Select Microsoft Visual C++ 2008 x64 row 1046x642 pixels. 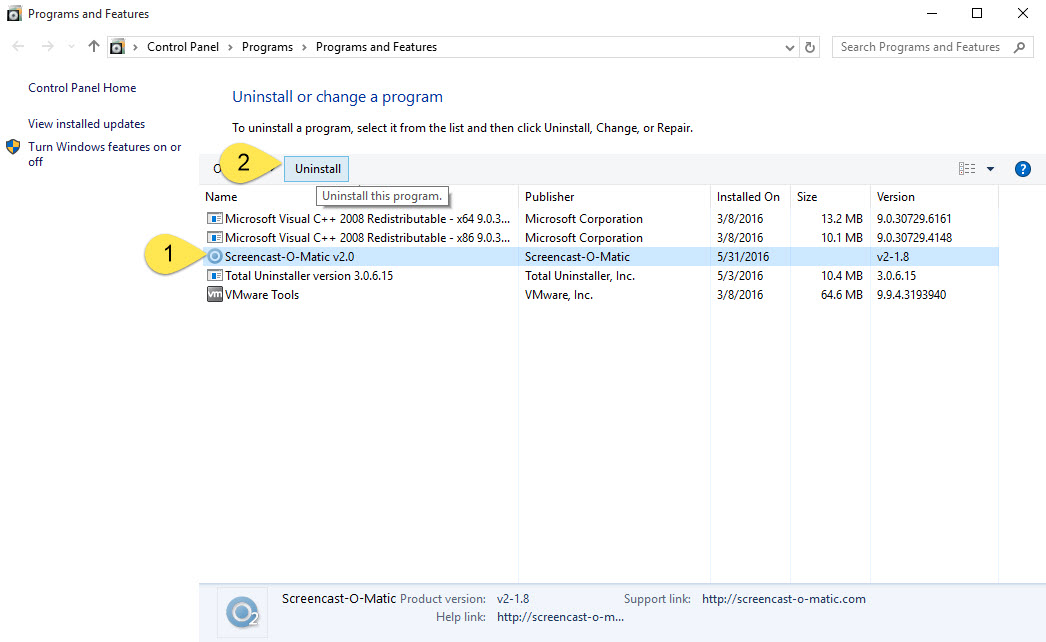point(600,219)
